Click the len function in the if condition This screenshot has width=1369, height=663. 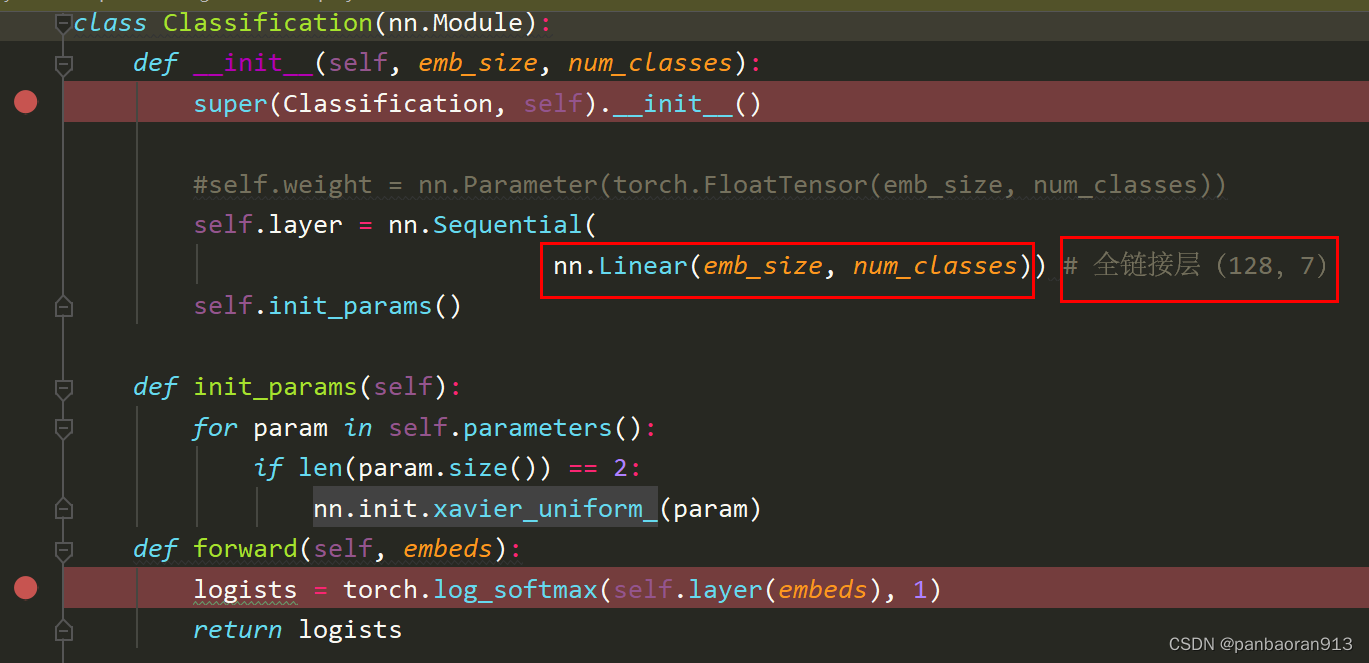tap(320, 467)
